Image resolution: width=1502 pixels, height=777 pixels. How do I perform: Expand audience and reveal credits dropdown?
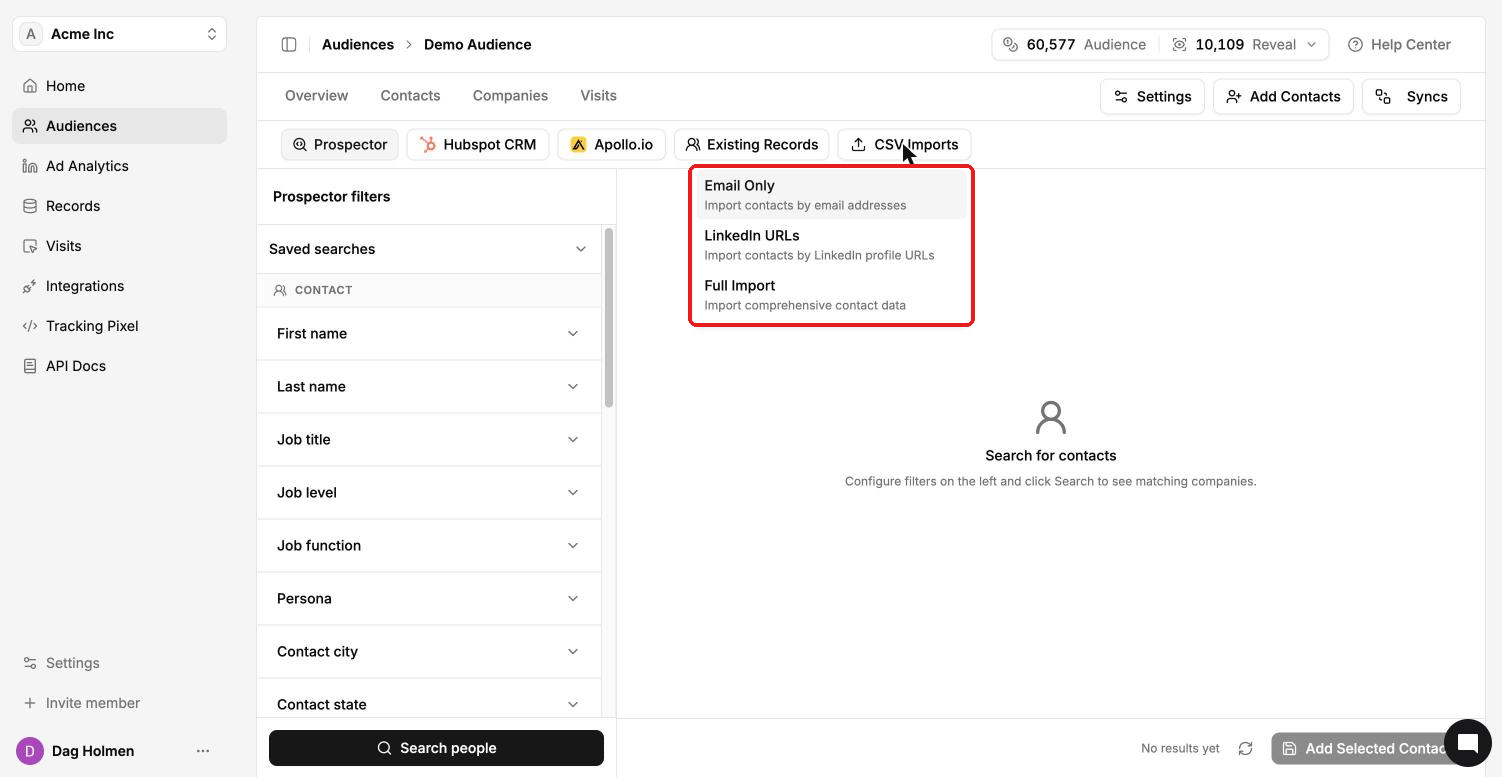pyautogui.click(x=1160, y=44)
